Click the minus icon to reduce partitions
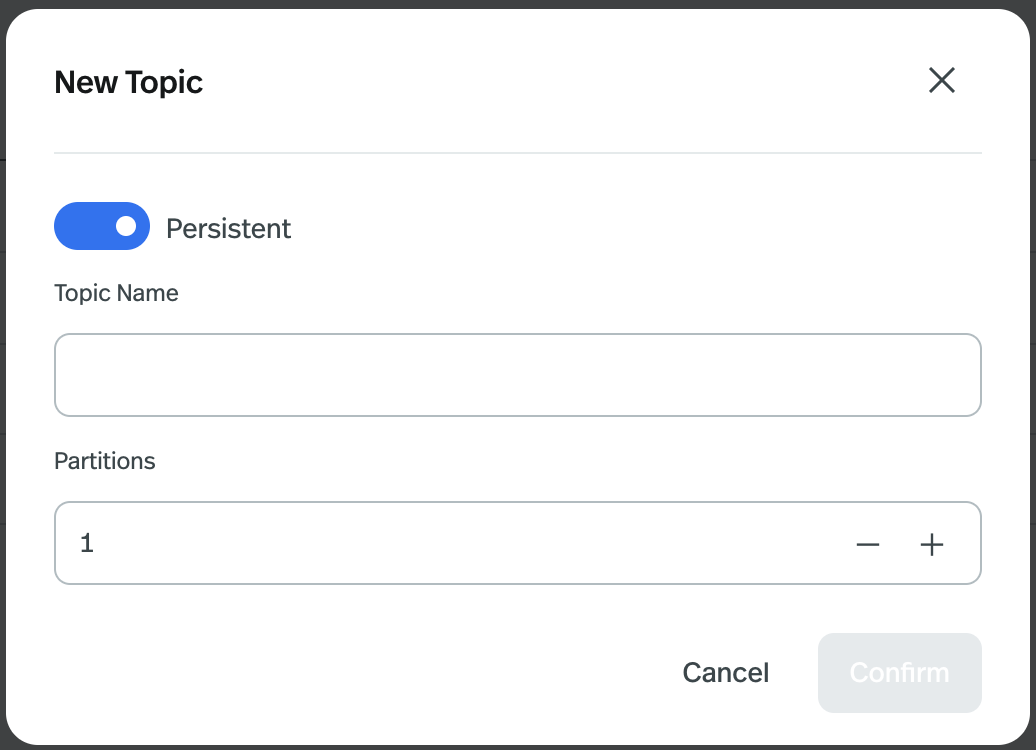Image resolution: width=1036 pixels, height=750 pixels. click(x=868, y=544)
